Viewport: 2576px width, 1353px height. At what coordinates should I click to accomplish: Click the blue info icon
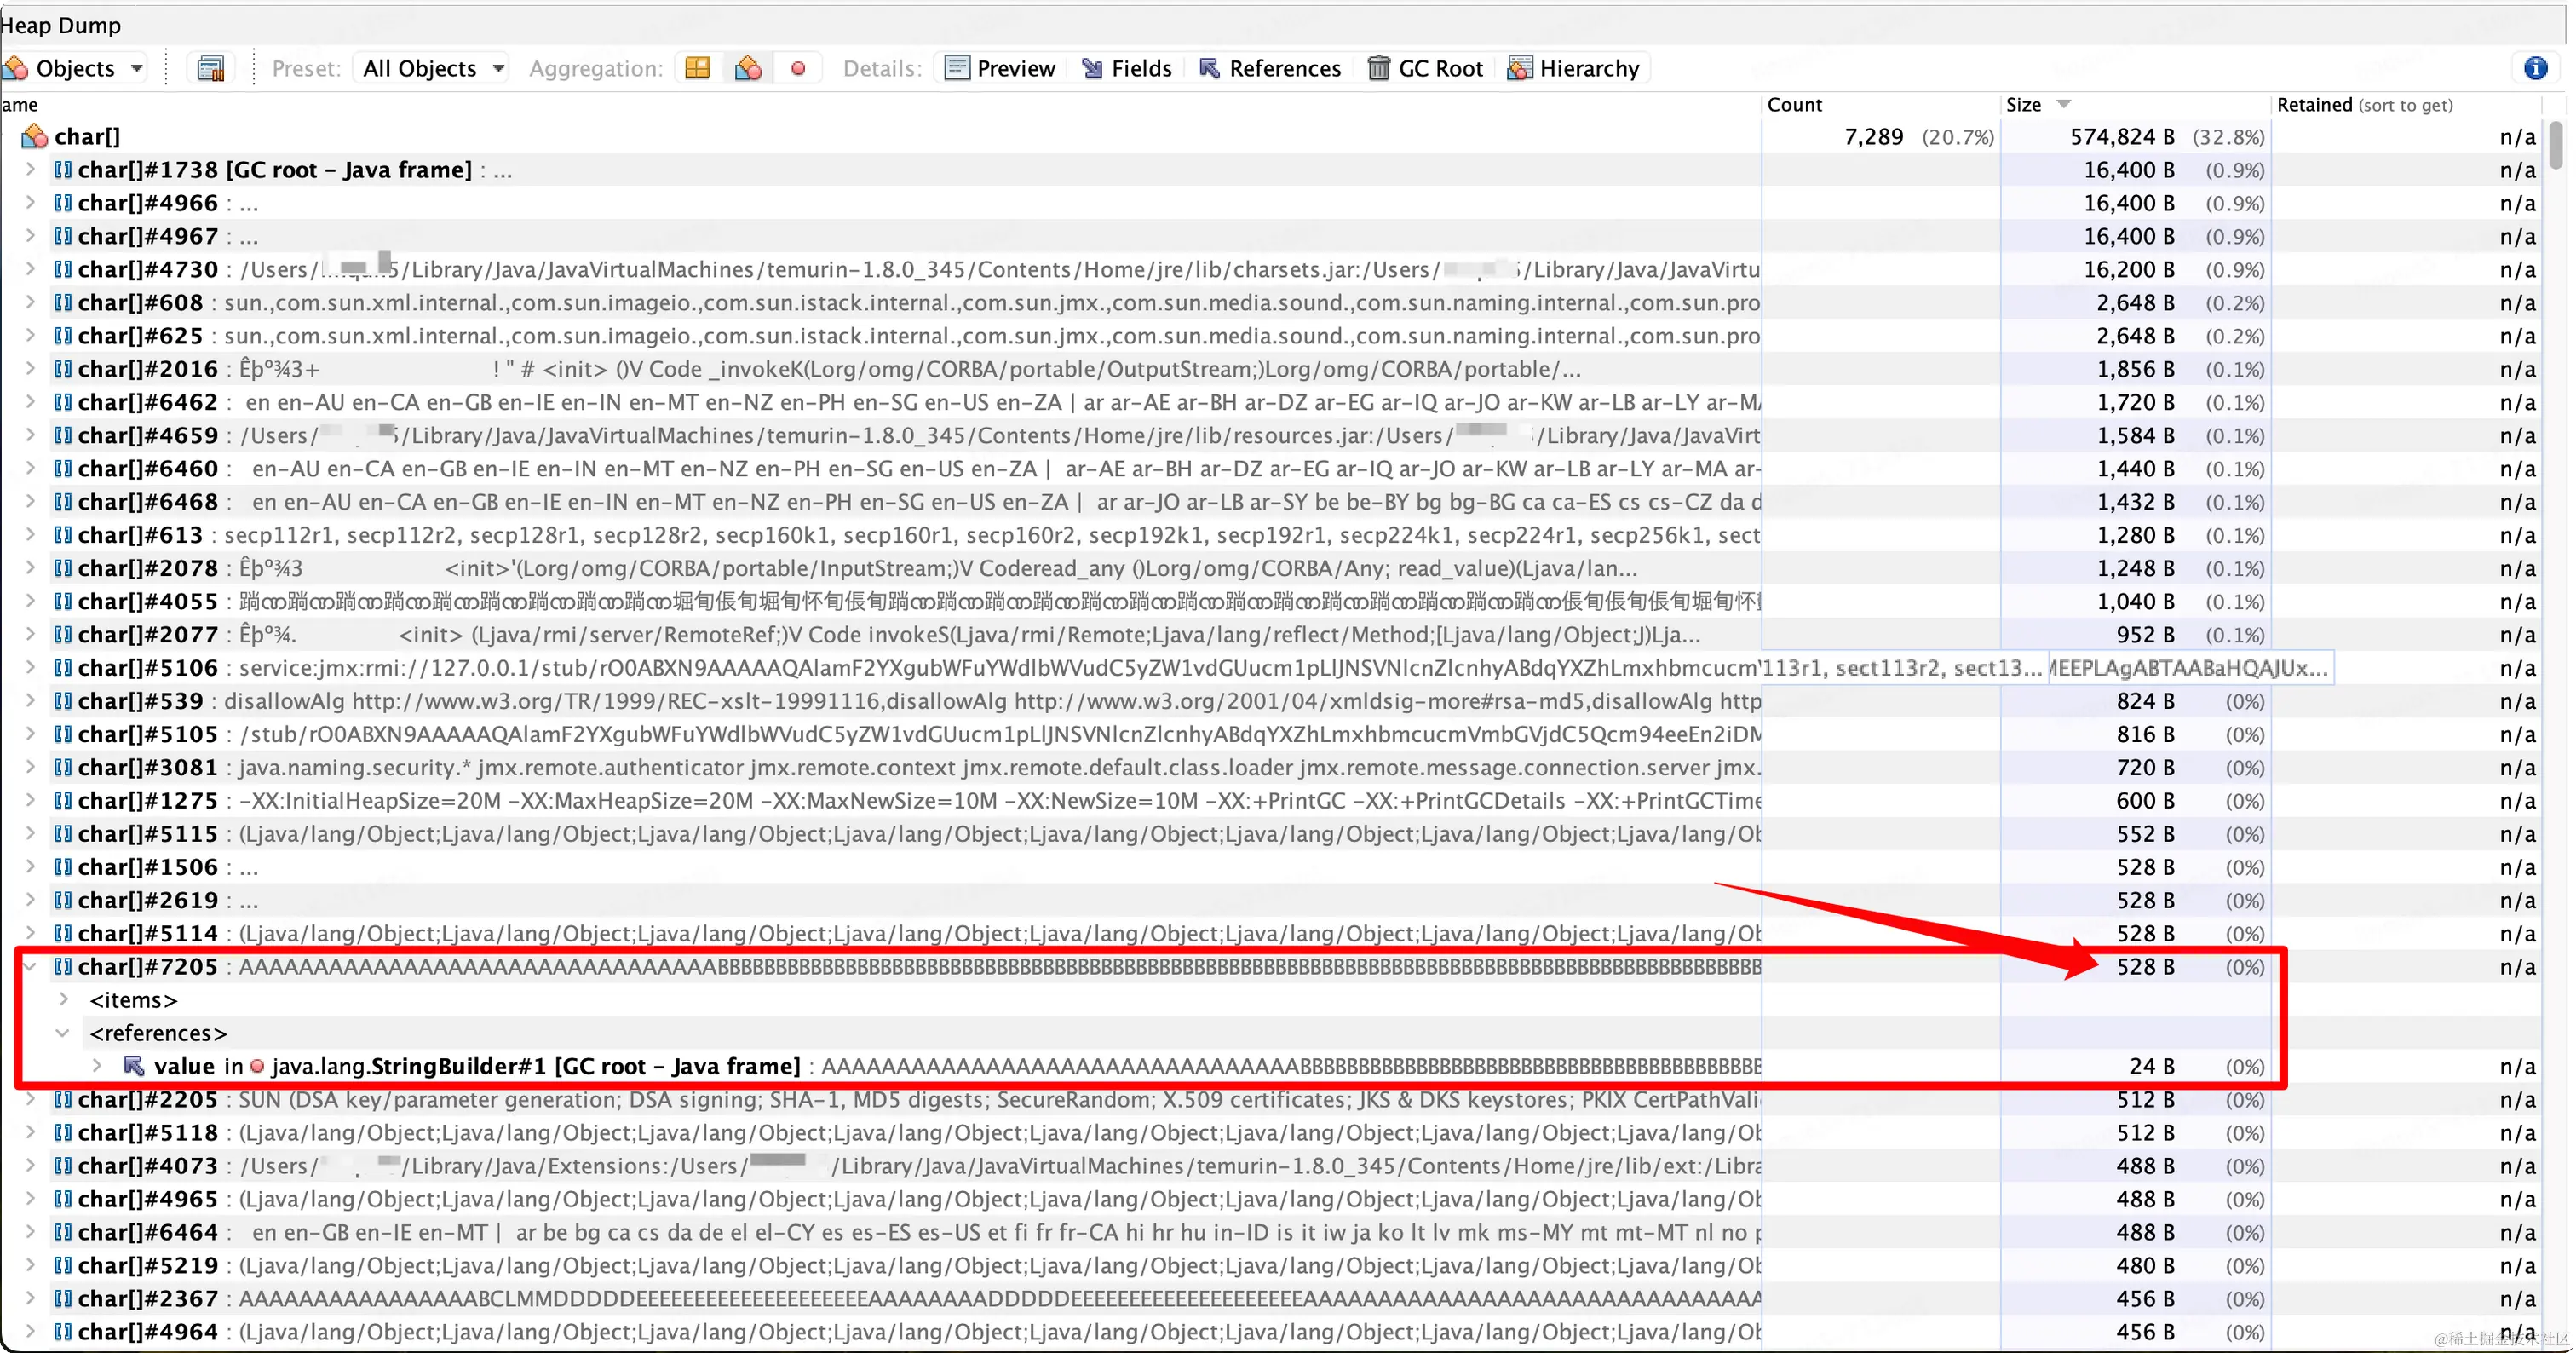point(2535,68)
